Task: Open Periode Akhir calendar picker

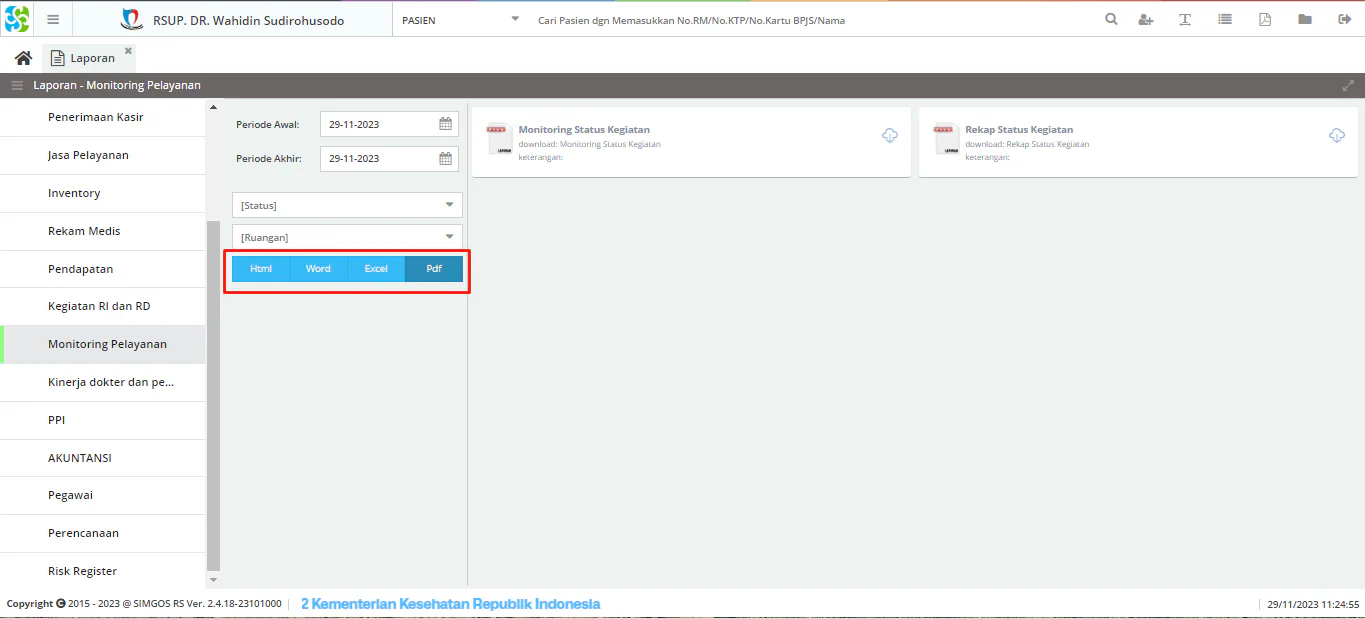Action: click(x=446, y=158)
